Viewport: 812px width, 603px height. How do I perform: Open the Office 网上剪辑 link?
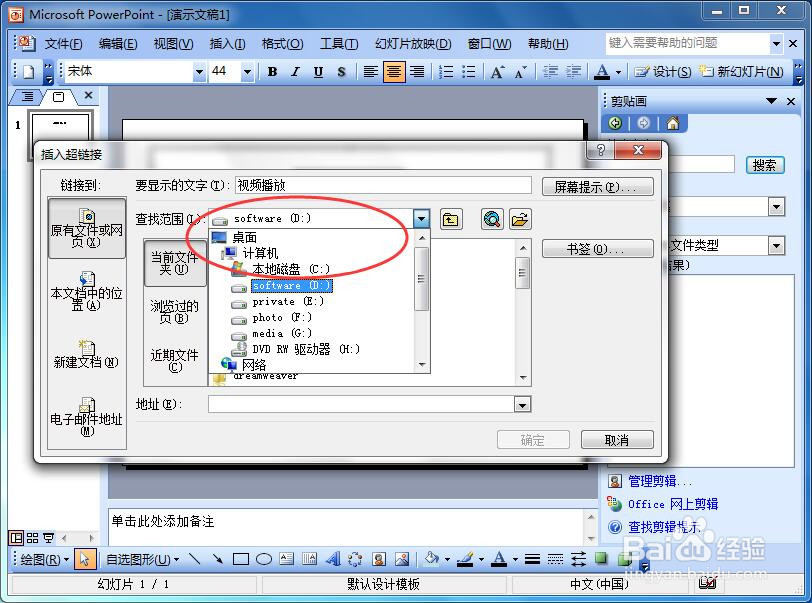pyautogui.click(x=673, y=504)
